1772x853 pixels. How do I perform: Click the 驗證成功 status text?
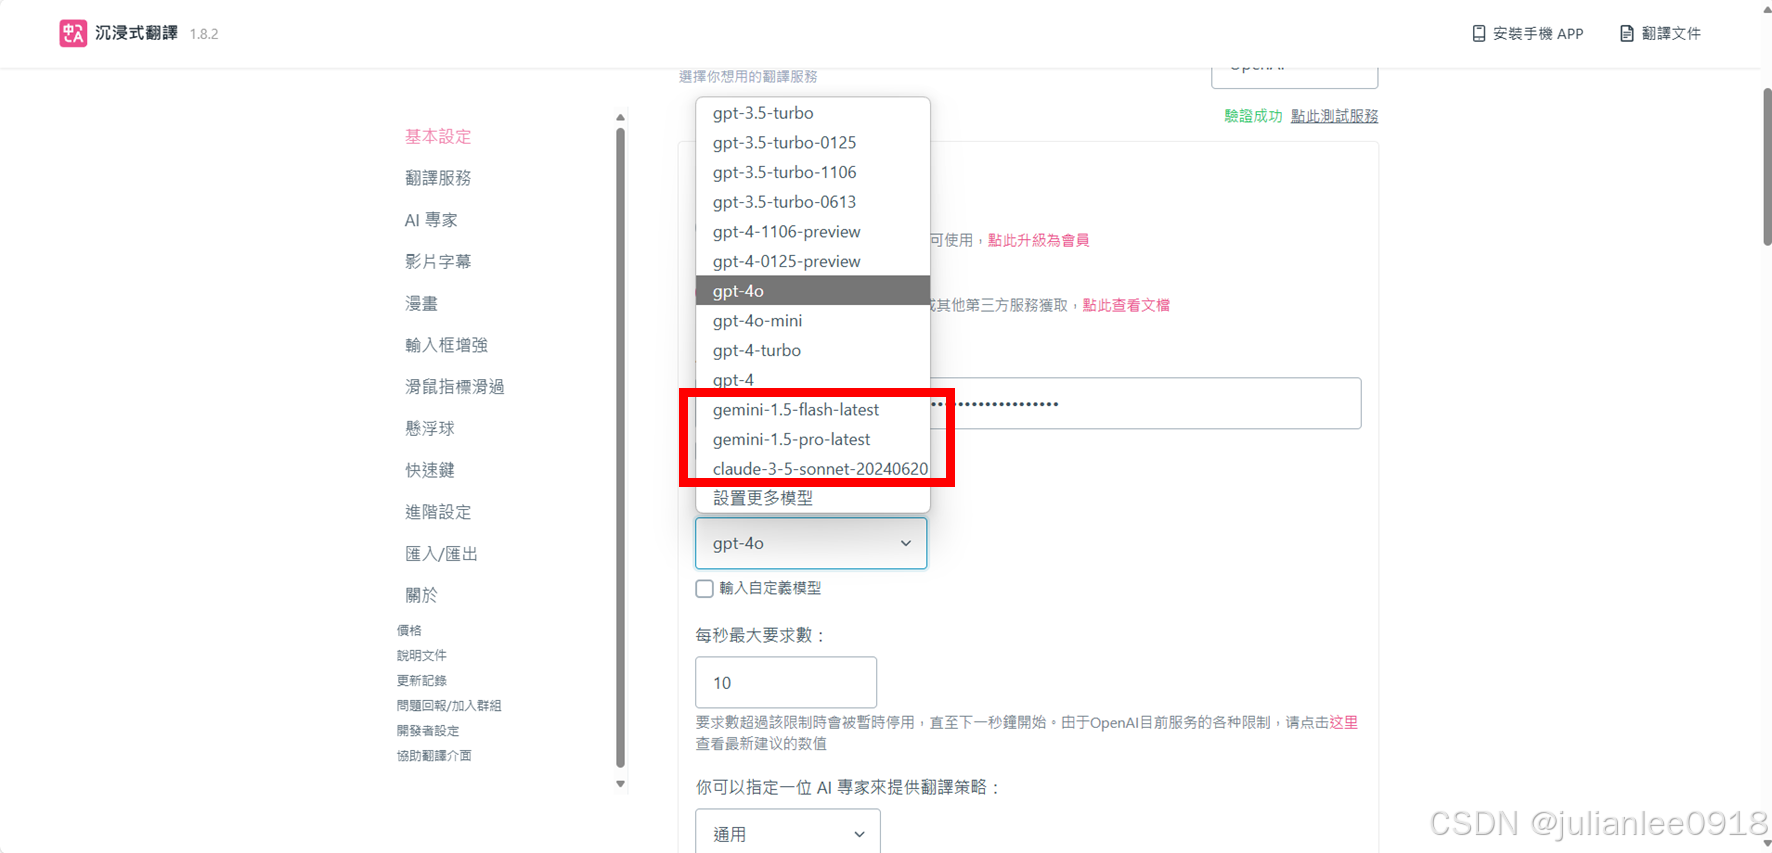[x=1253, y=116]
